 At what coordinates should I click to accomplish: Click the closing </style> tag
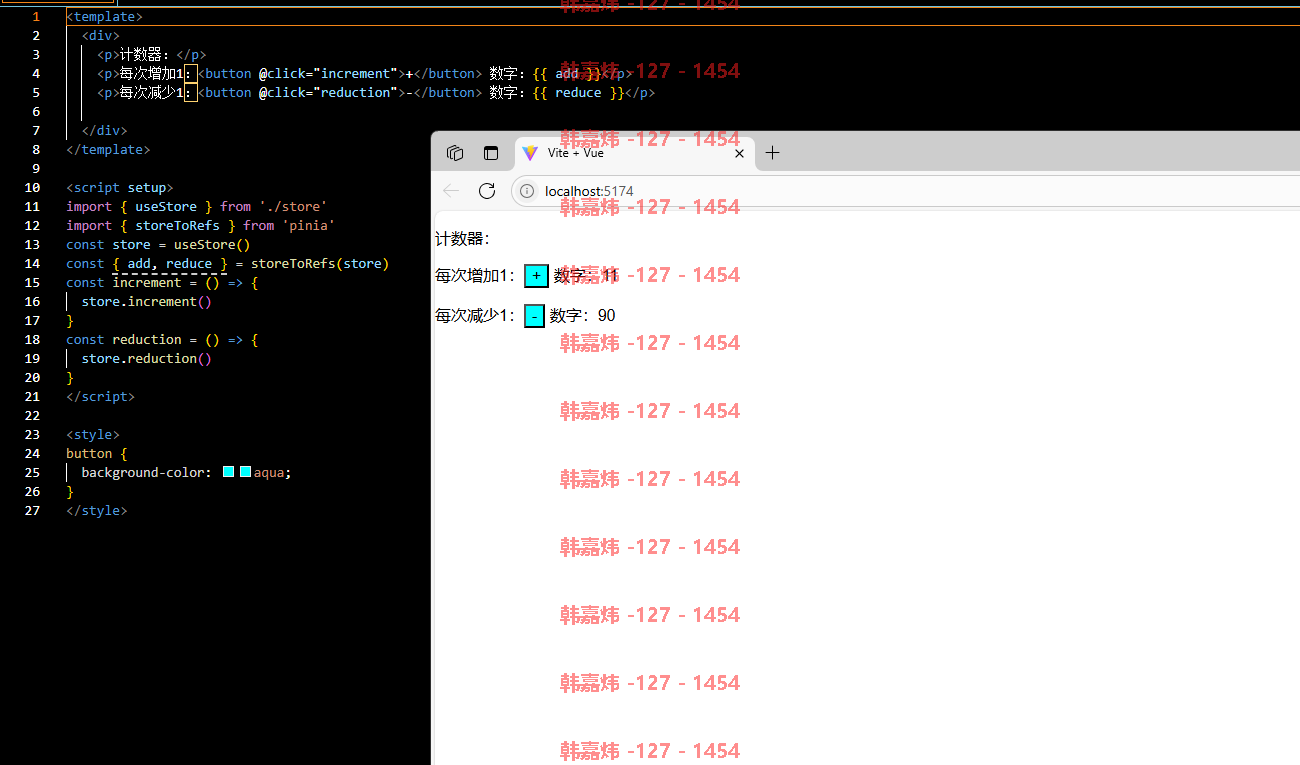(x=97, y=510)
